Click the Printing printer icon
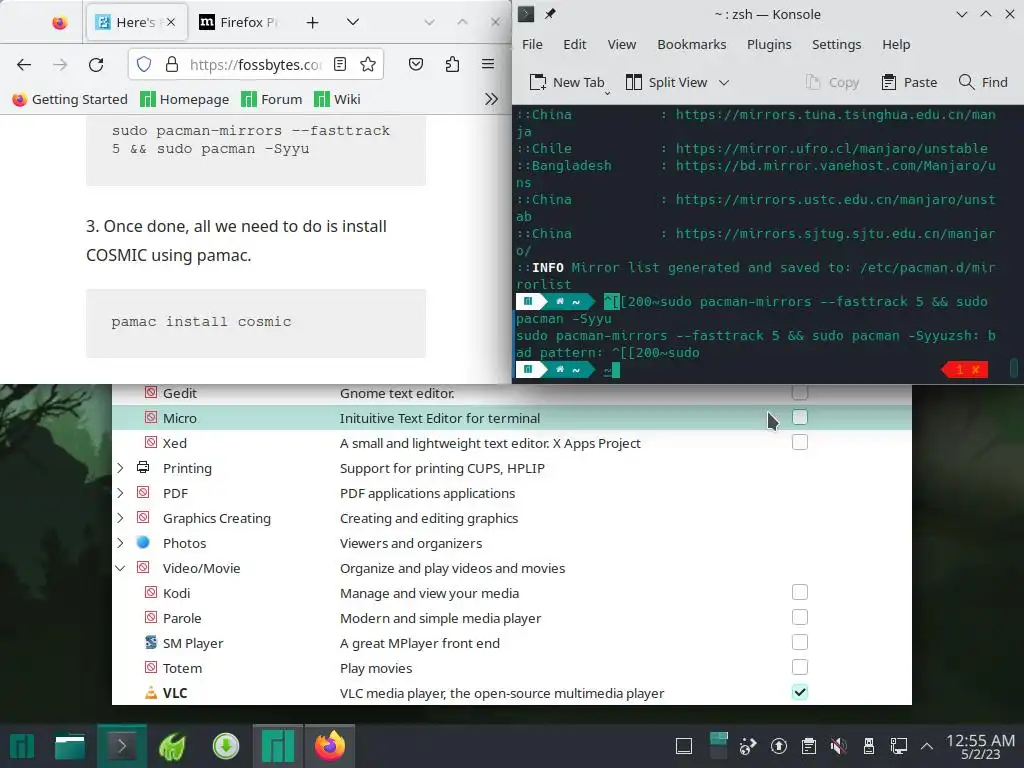 pos(143,468)
